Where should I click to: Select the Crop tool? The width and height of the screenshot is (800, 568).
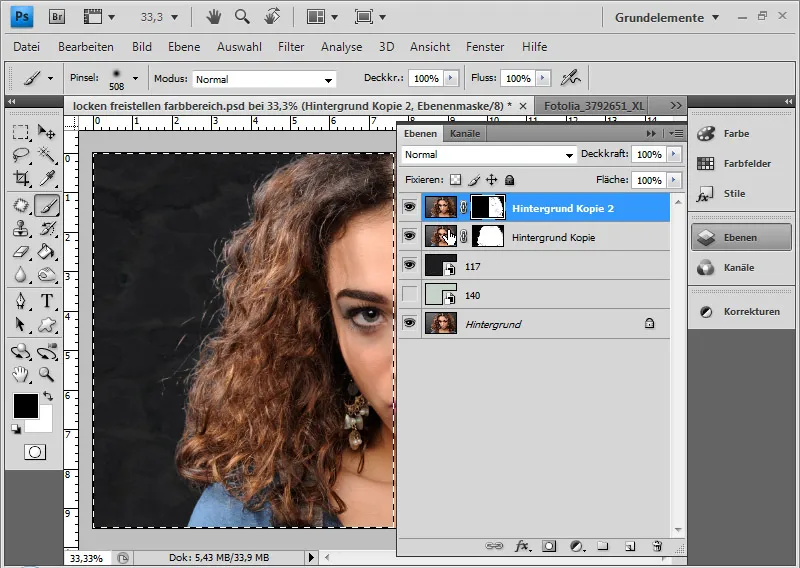[x=20, y=178]
